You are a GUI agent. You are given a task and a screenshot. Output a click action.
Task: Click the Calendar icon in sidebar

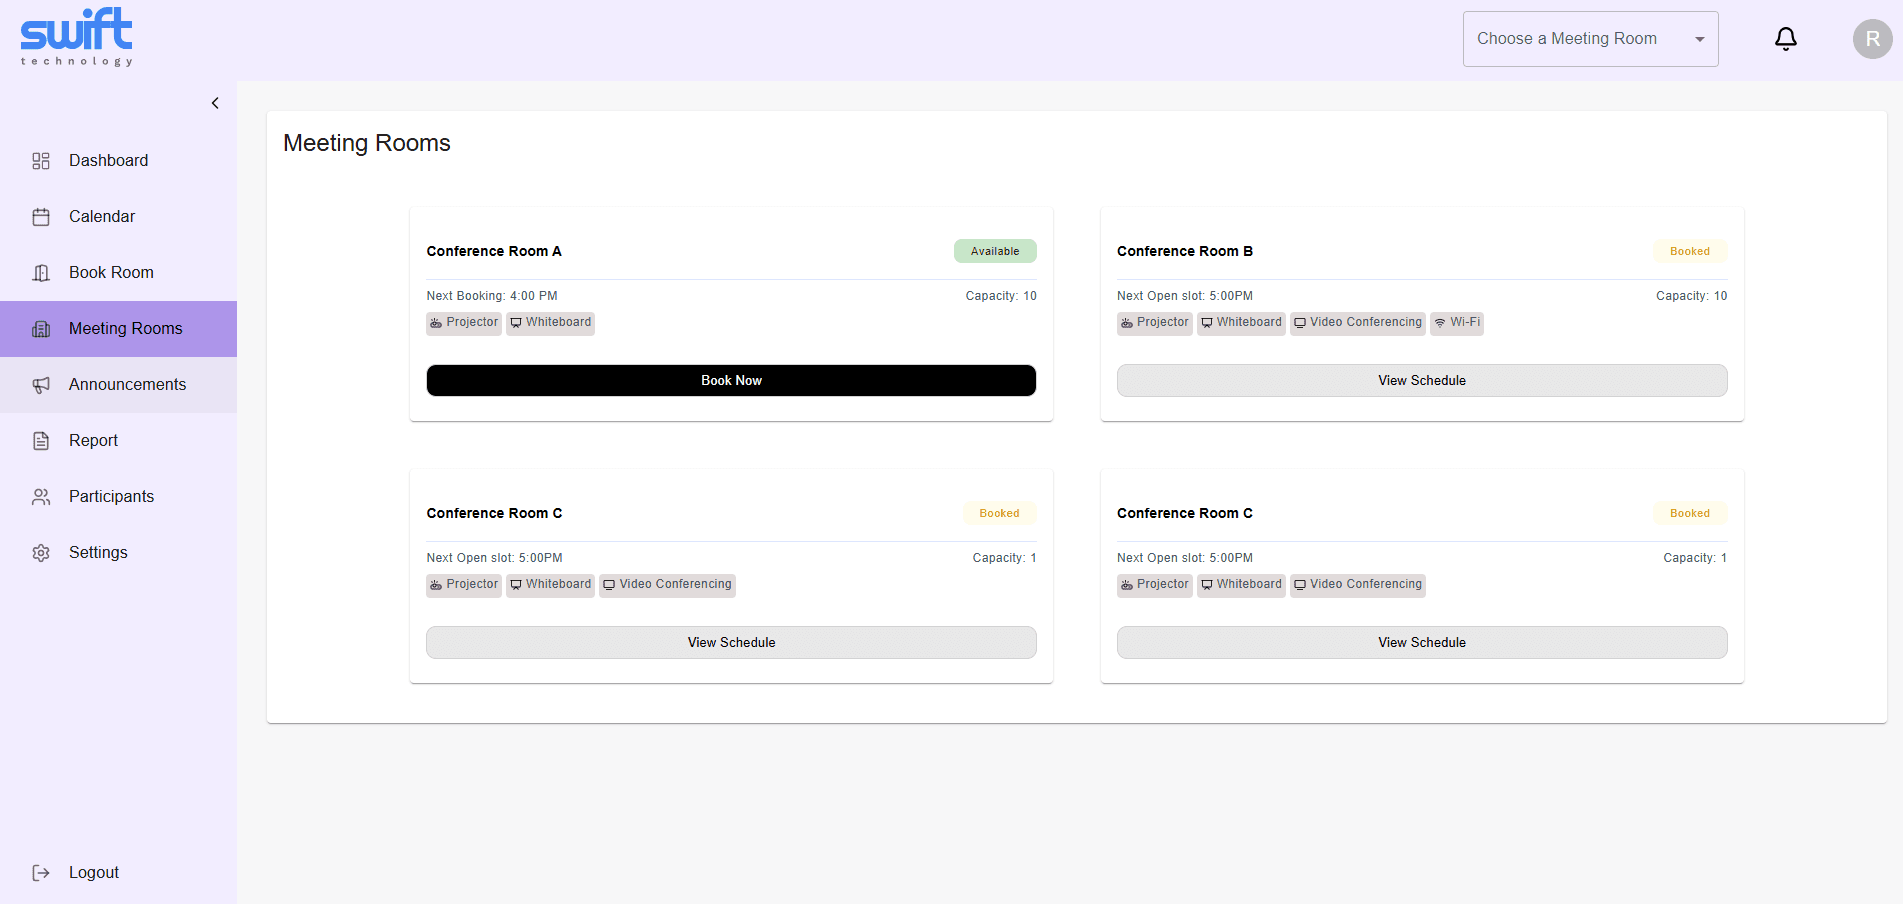pyautogui.click(x=41, y=217)
